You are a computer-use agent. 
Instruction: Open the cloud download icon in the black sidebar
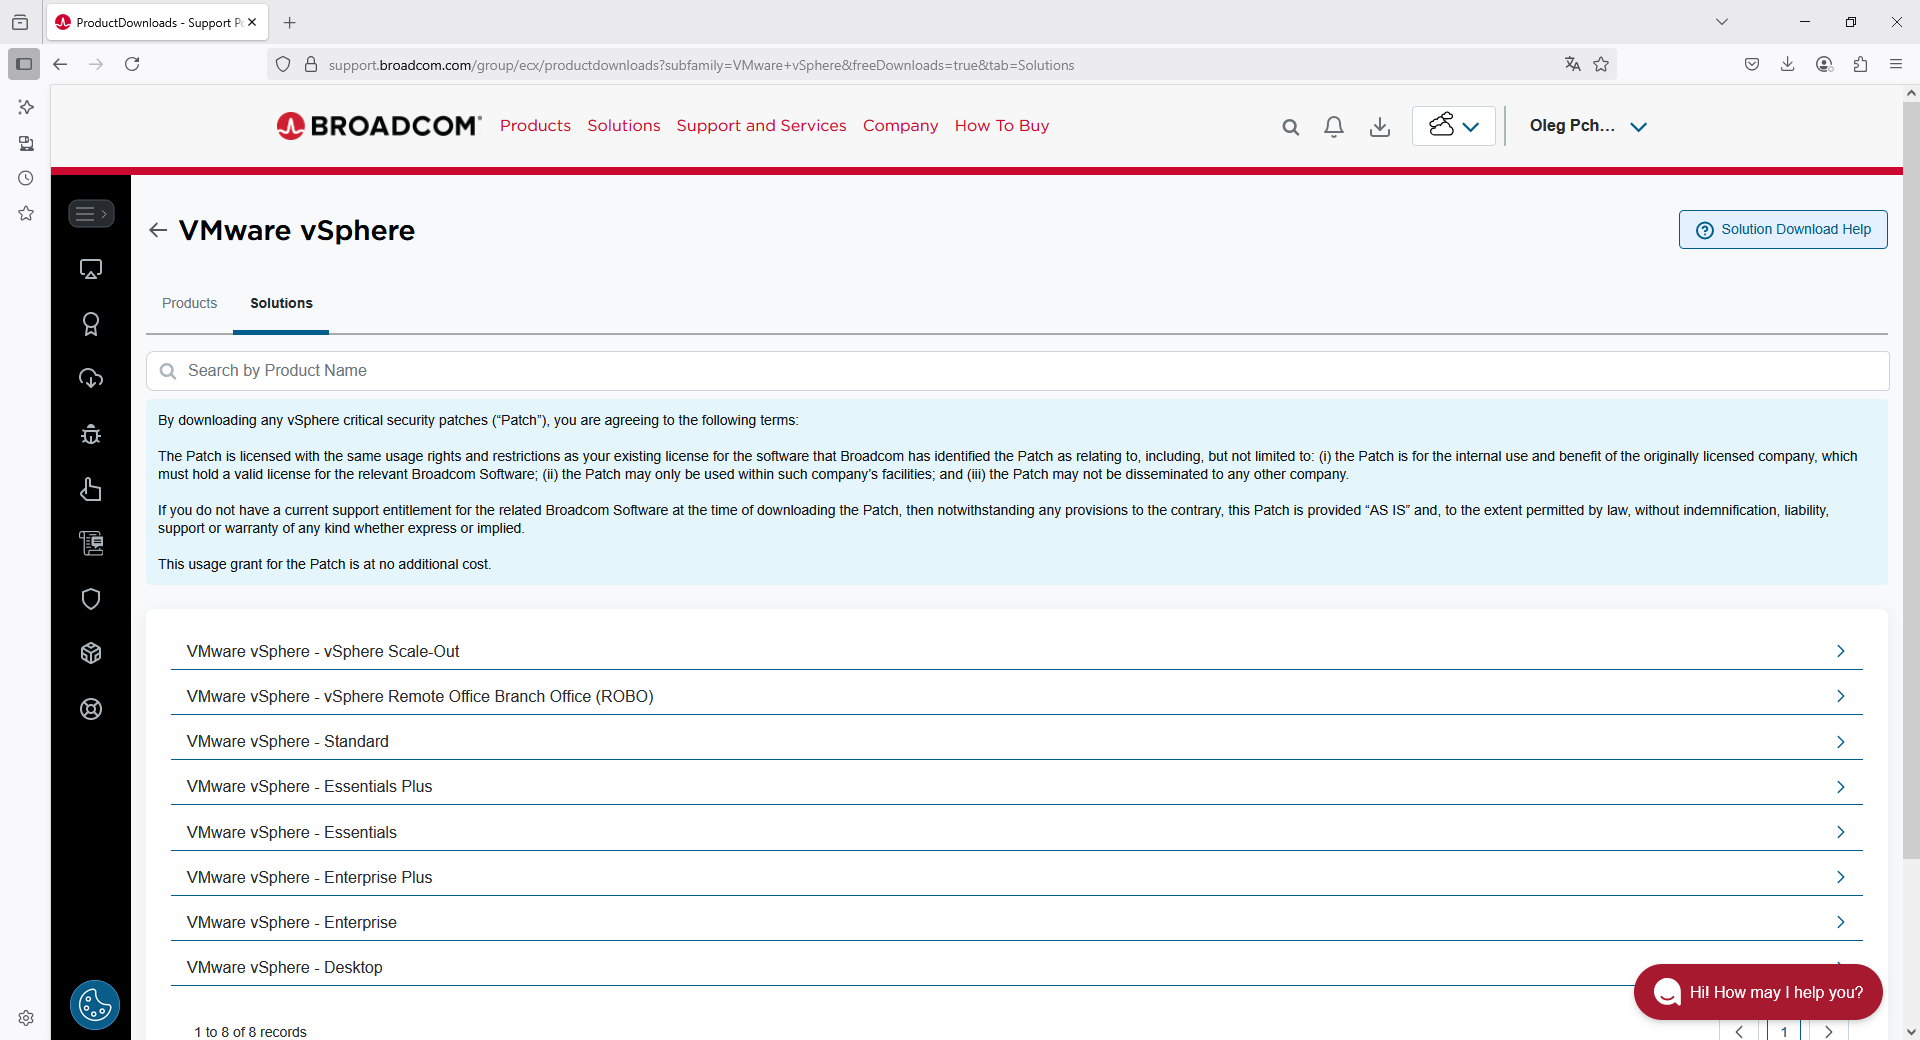(91, 378)
